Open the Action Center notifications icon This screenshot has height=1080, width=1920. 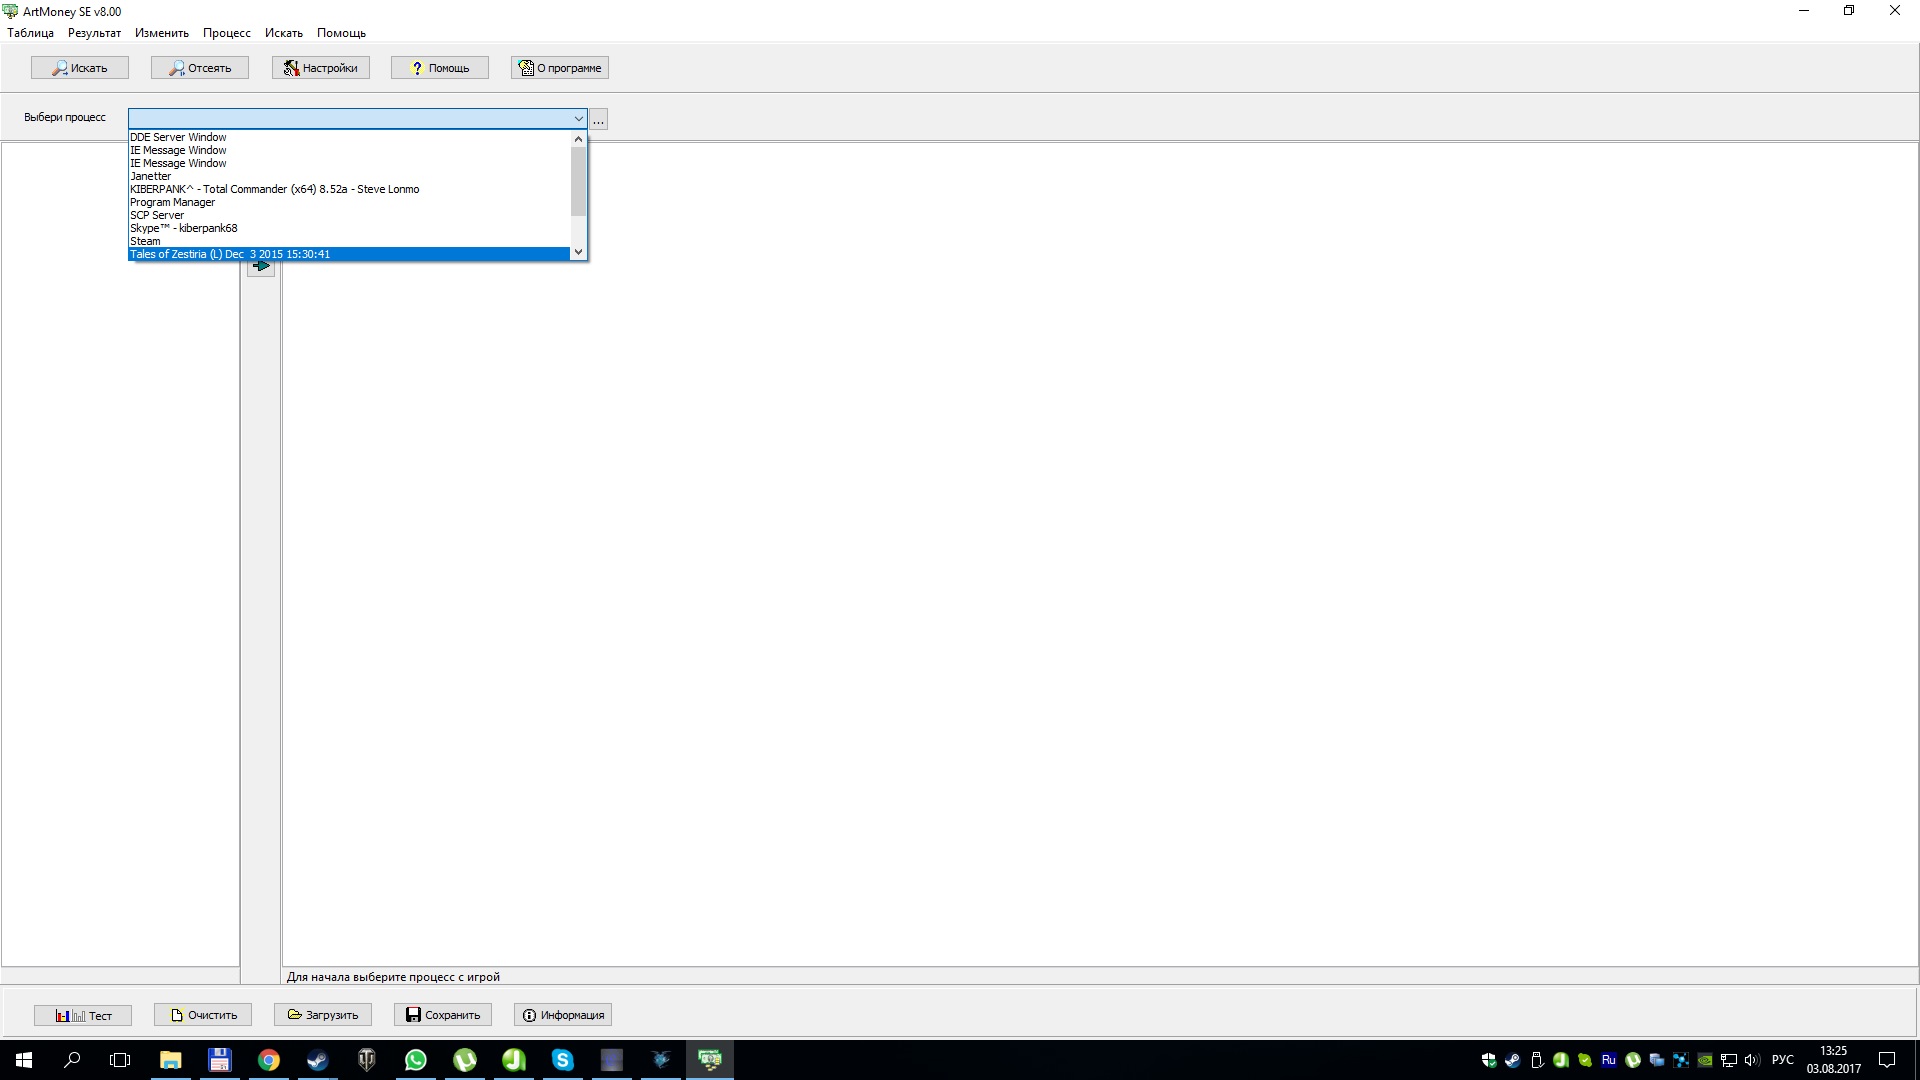(x=1887, y=1060)
